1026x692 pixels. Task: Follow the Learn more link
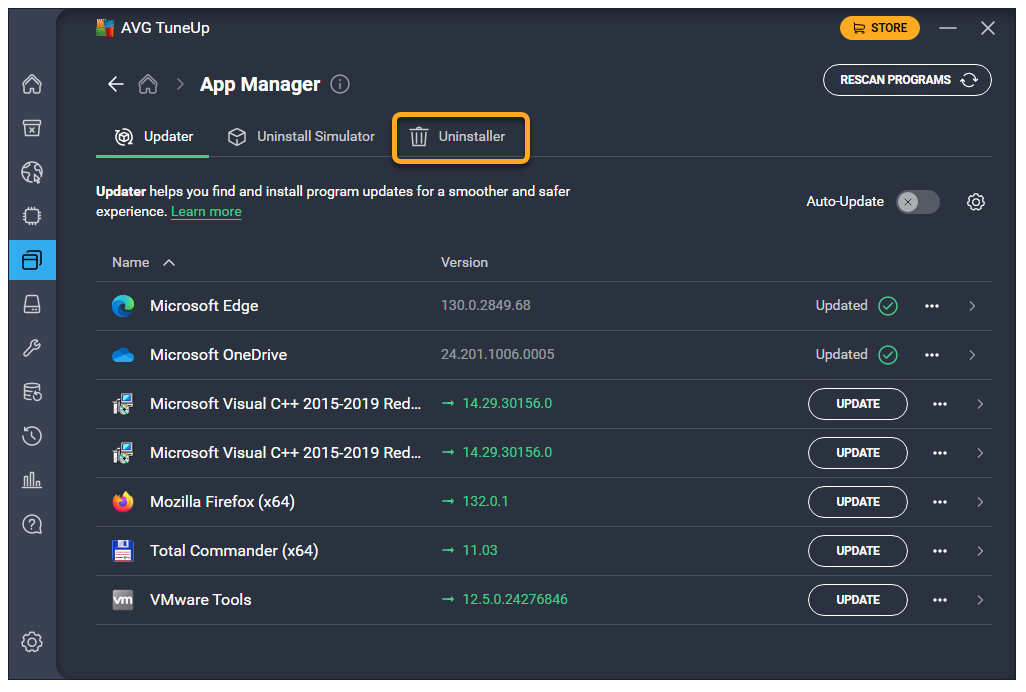point(206,212)
